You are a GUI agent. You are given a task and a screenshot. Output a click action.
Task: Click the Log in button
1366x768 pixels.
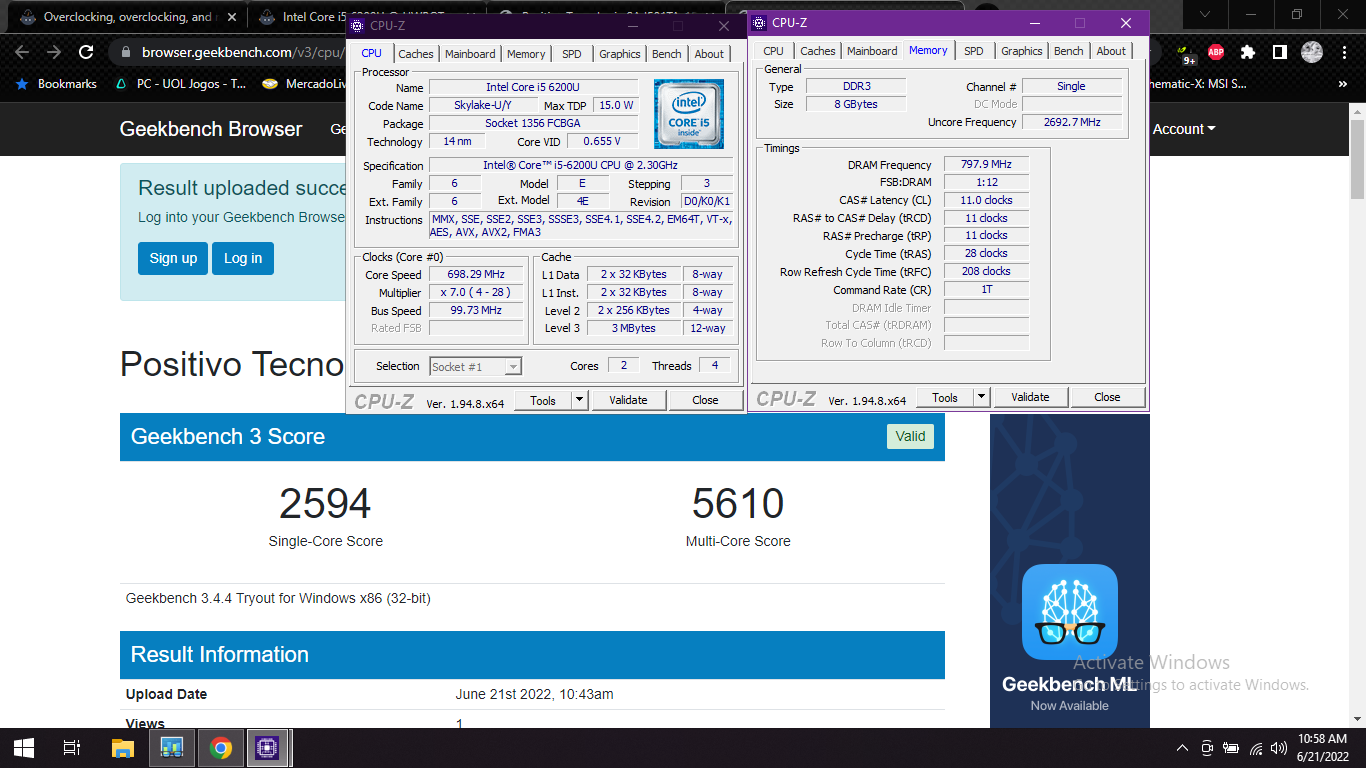243,258
